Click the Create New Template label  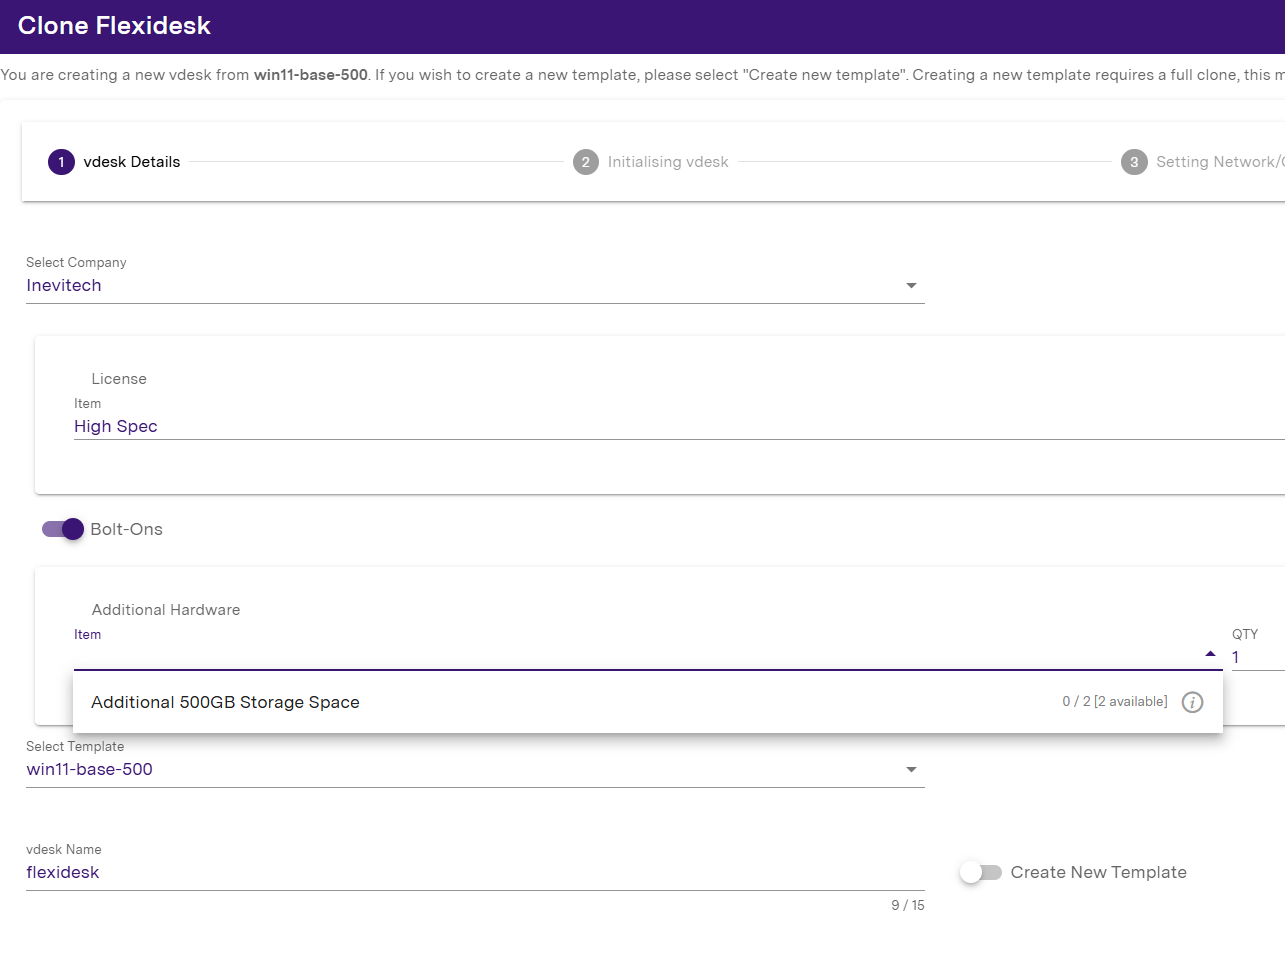[1098, 872]
